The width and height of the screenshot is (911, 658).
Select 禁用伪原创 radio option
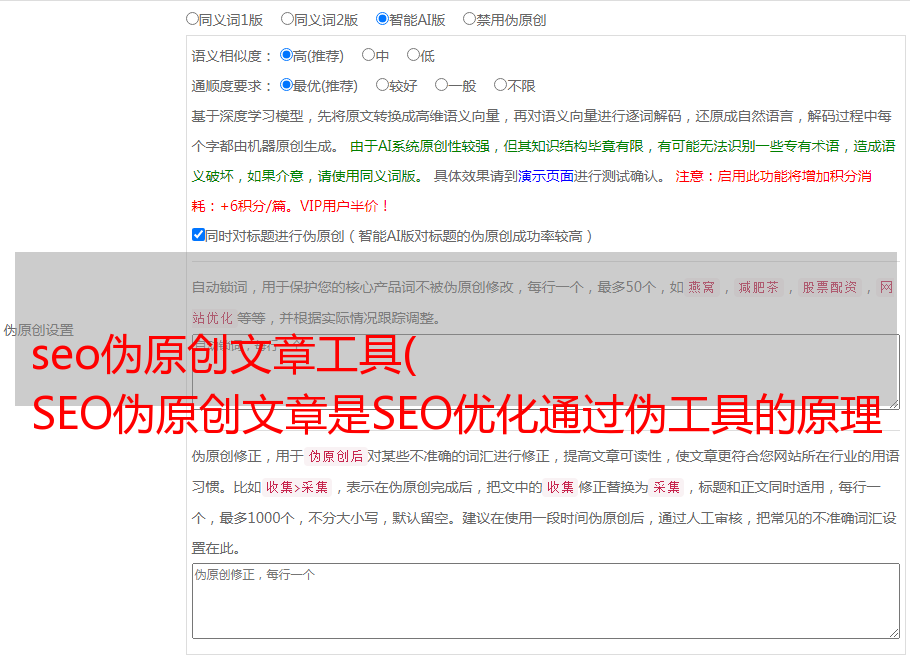[469, 19]
